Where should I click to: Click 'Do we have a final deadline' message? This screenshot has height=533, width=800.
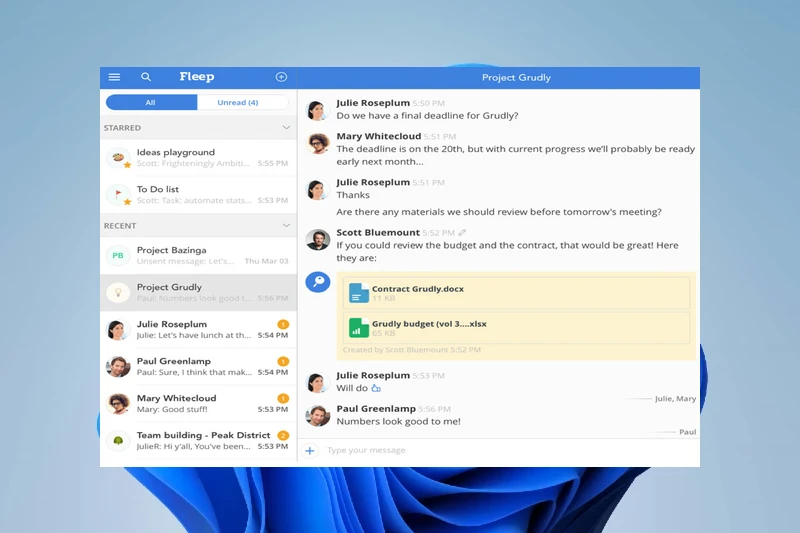tap(427, 116)
